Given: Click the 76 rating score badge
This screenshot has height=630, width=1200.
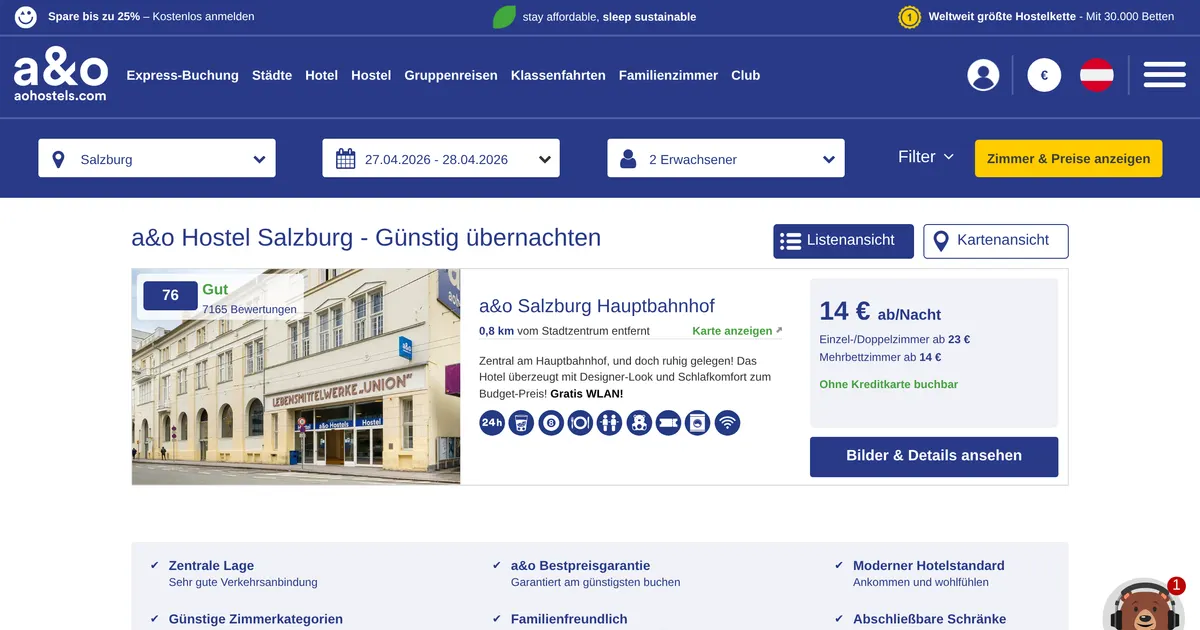Looking at the screenshot, I should point(170,295).
